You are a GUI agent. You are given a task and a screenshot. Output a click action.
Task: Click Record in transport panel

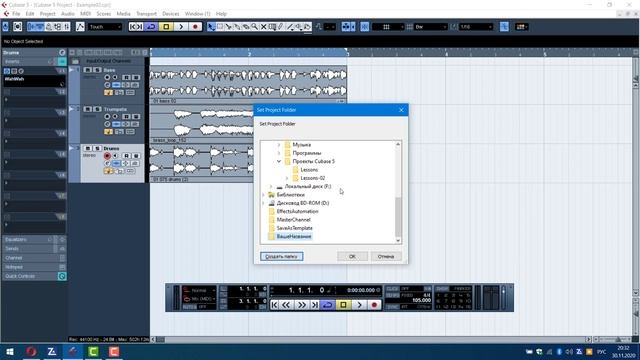point(374,305)
